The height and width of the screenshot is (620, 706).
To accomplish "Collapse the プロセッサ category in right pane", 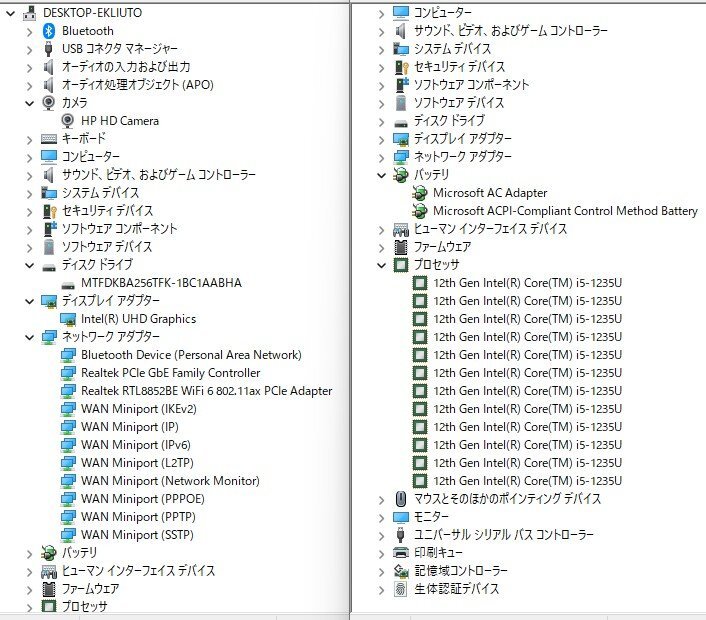I will 381,266.
